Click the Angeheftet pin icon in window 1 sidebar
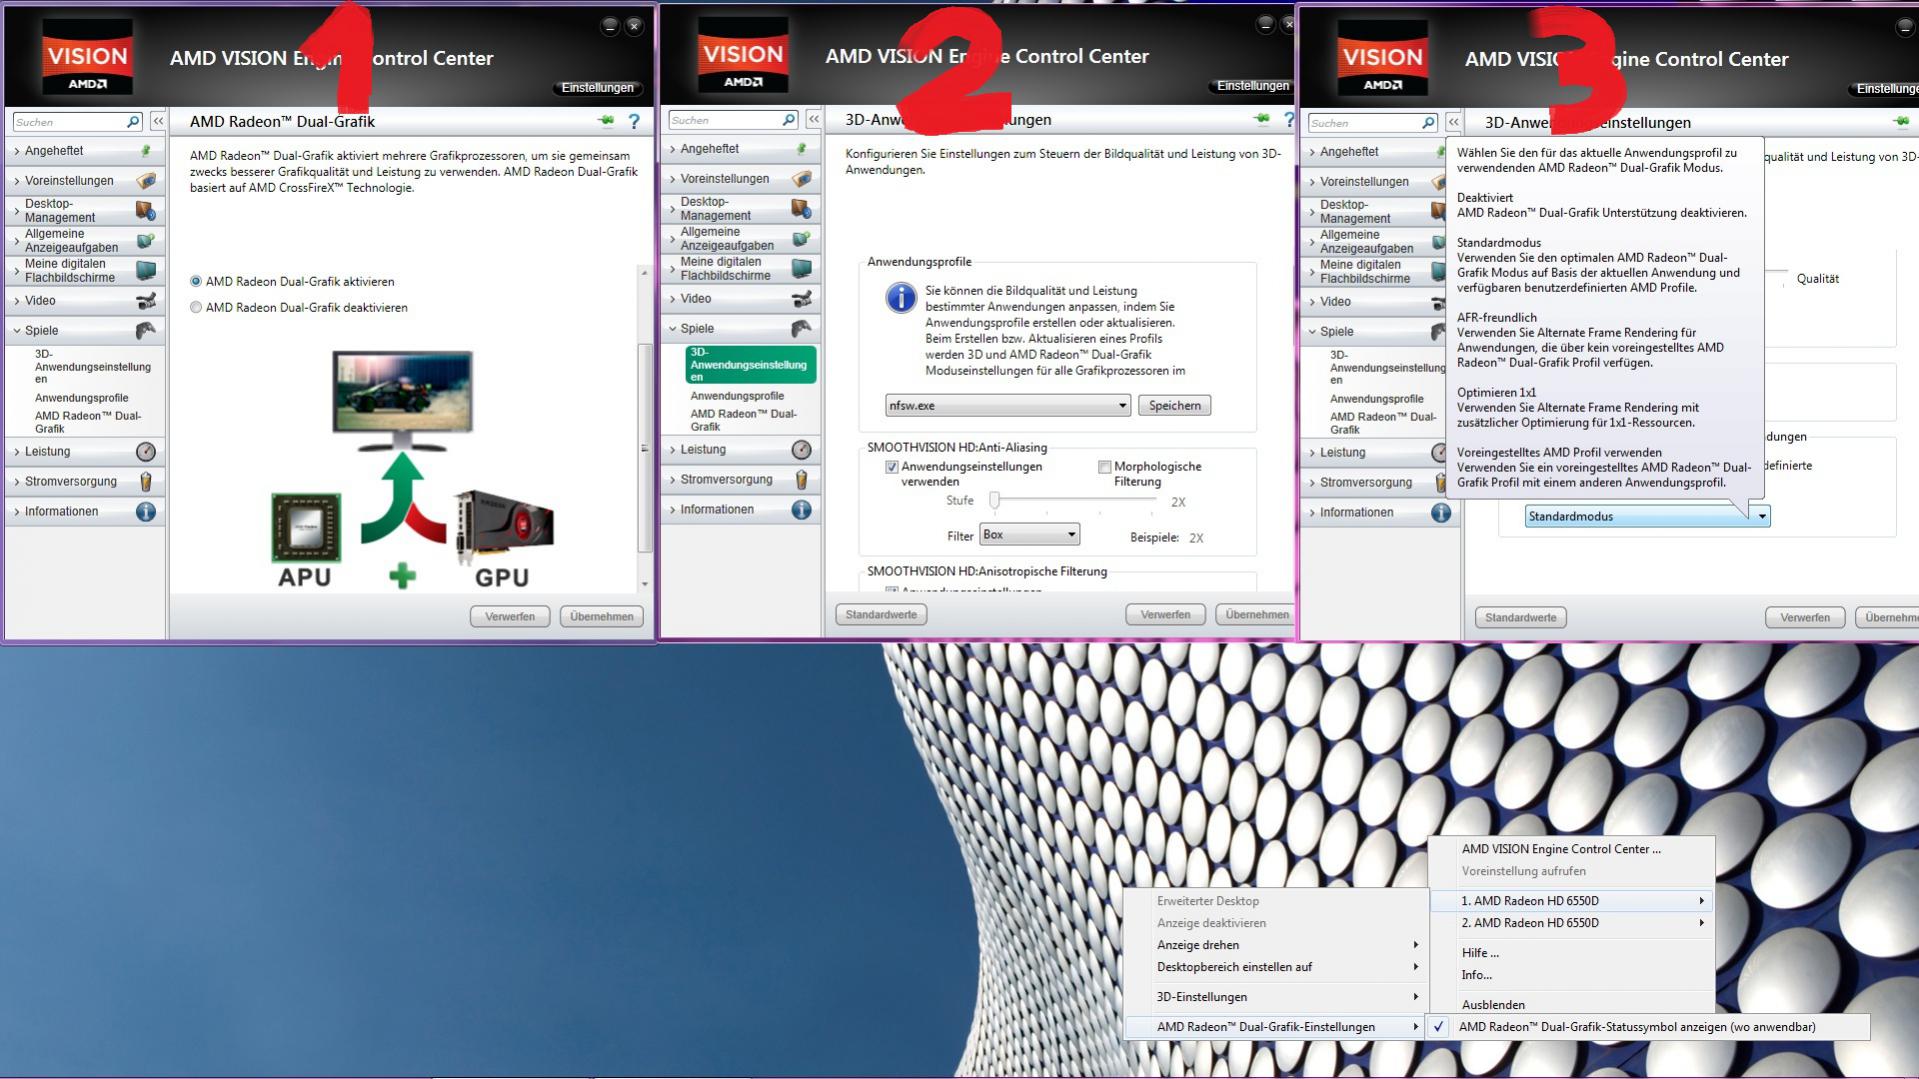The width and height of the screenshot is (1919, 1079). [146, 151]
